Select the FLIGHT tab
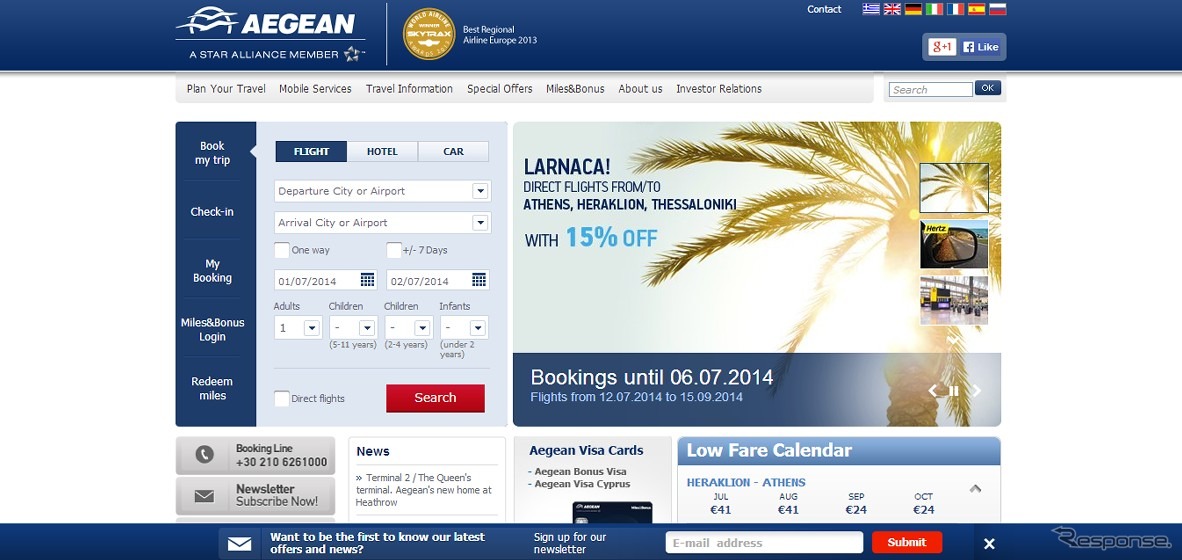Viewport: 1182px width, 560px height. [x=311, y=151]
